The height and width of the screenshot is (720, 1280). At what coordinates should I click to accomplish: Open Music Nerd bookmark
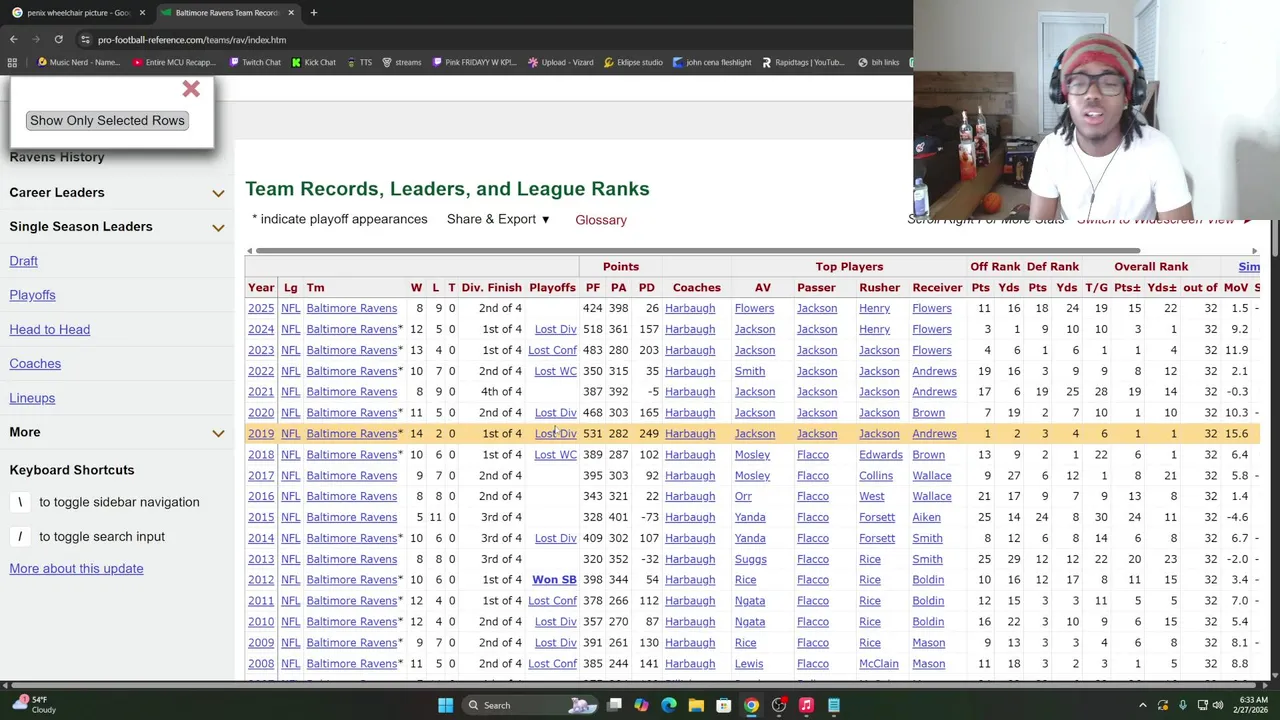(x=78, y=62)
